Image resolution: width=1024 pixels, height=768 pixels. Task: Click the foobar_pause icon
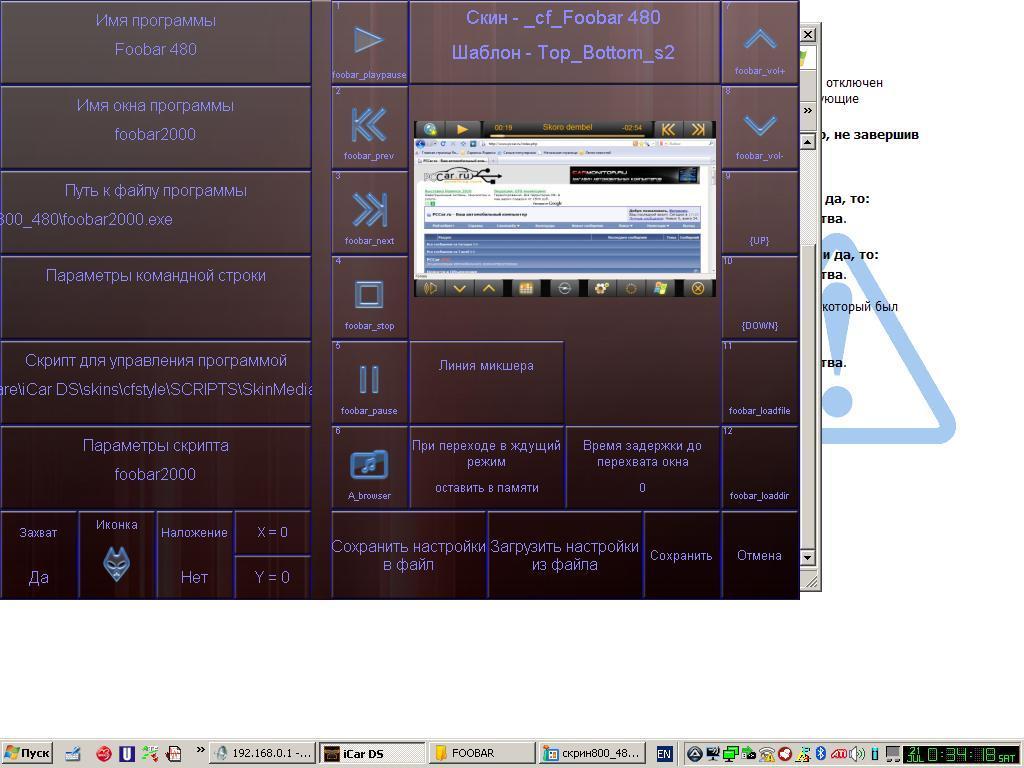[x=369, y=380]
